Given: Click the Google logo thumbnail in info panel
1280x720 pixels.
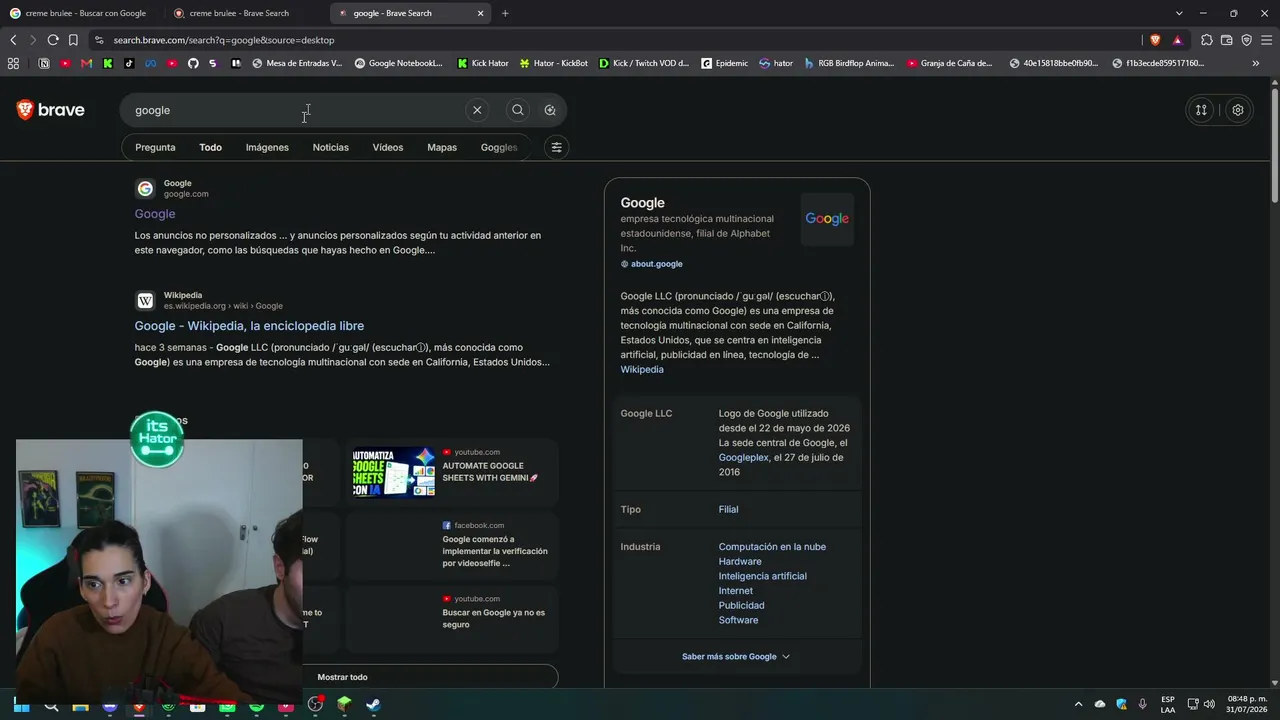Looking at the screenshot, I should 827,219.
